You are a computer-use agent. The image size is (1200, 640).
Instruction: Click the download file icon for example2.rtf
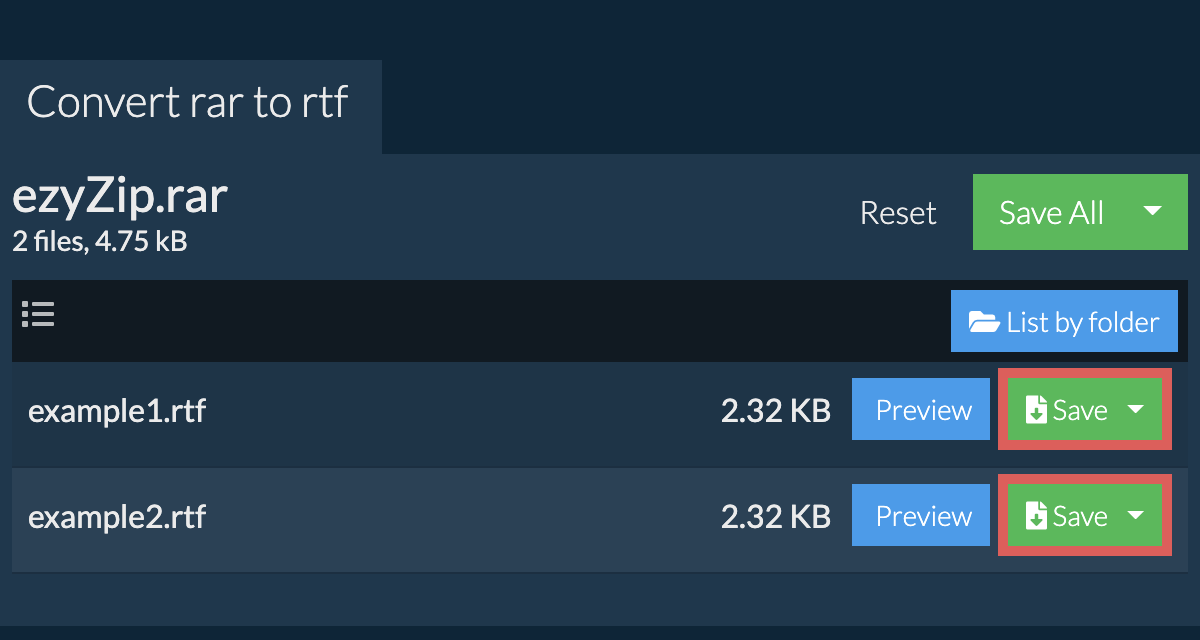click(1037, 516)
